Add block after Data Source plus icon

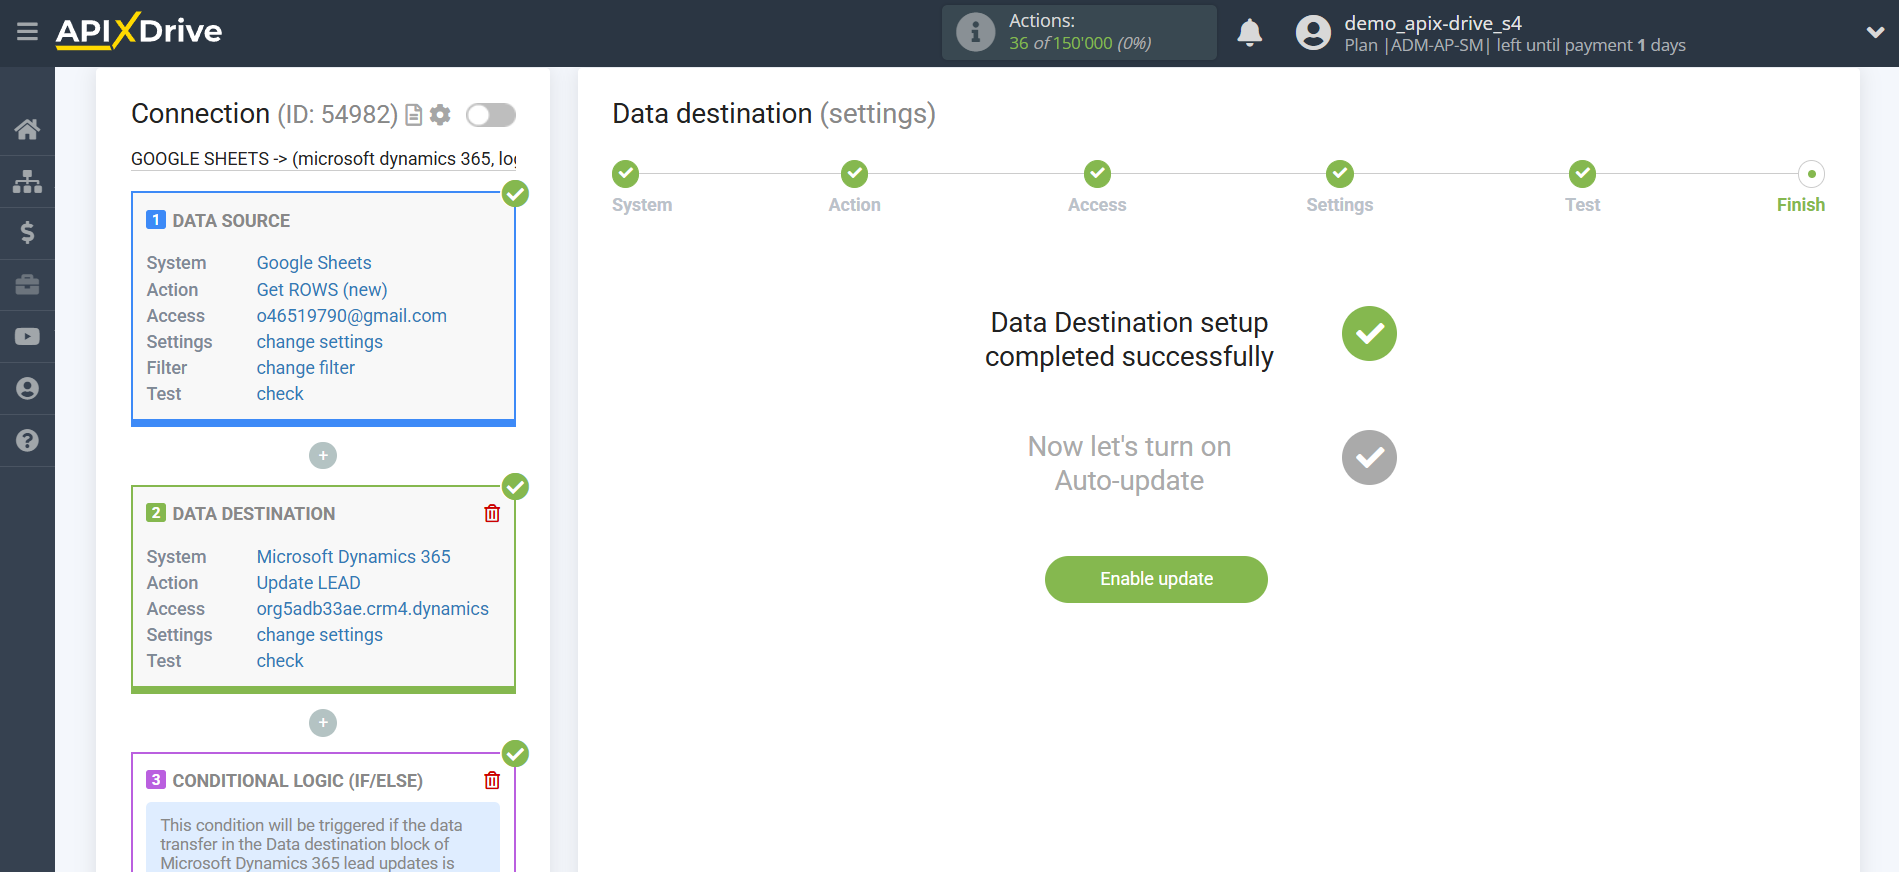[323, 456]
